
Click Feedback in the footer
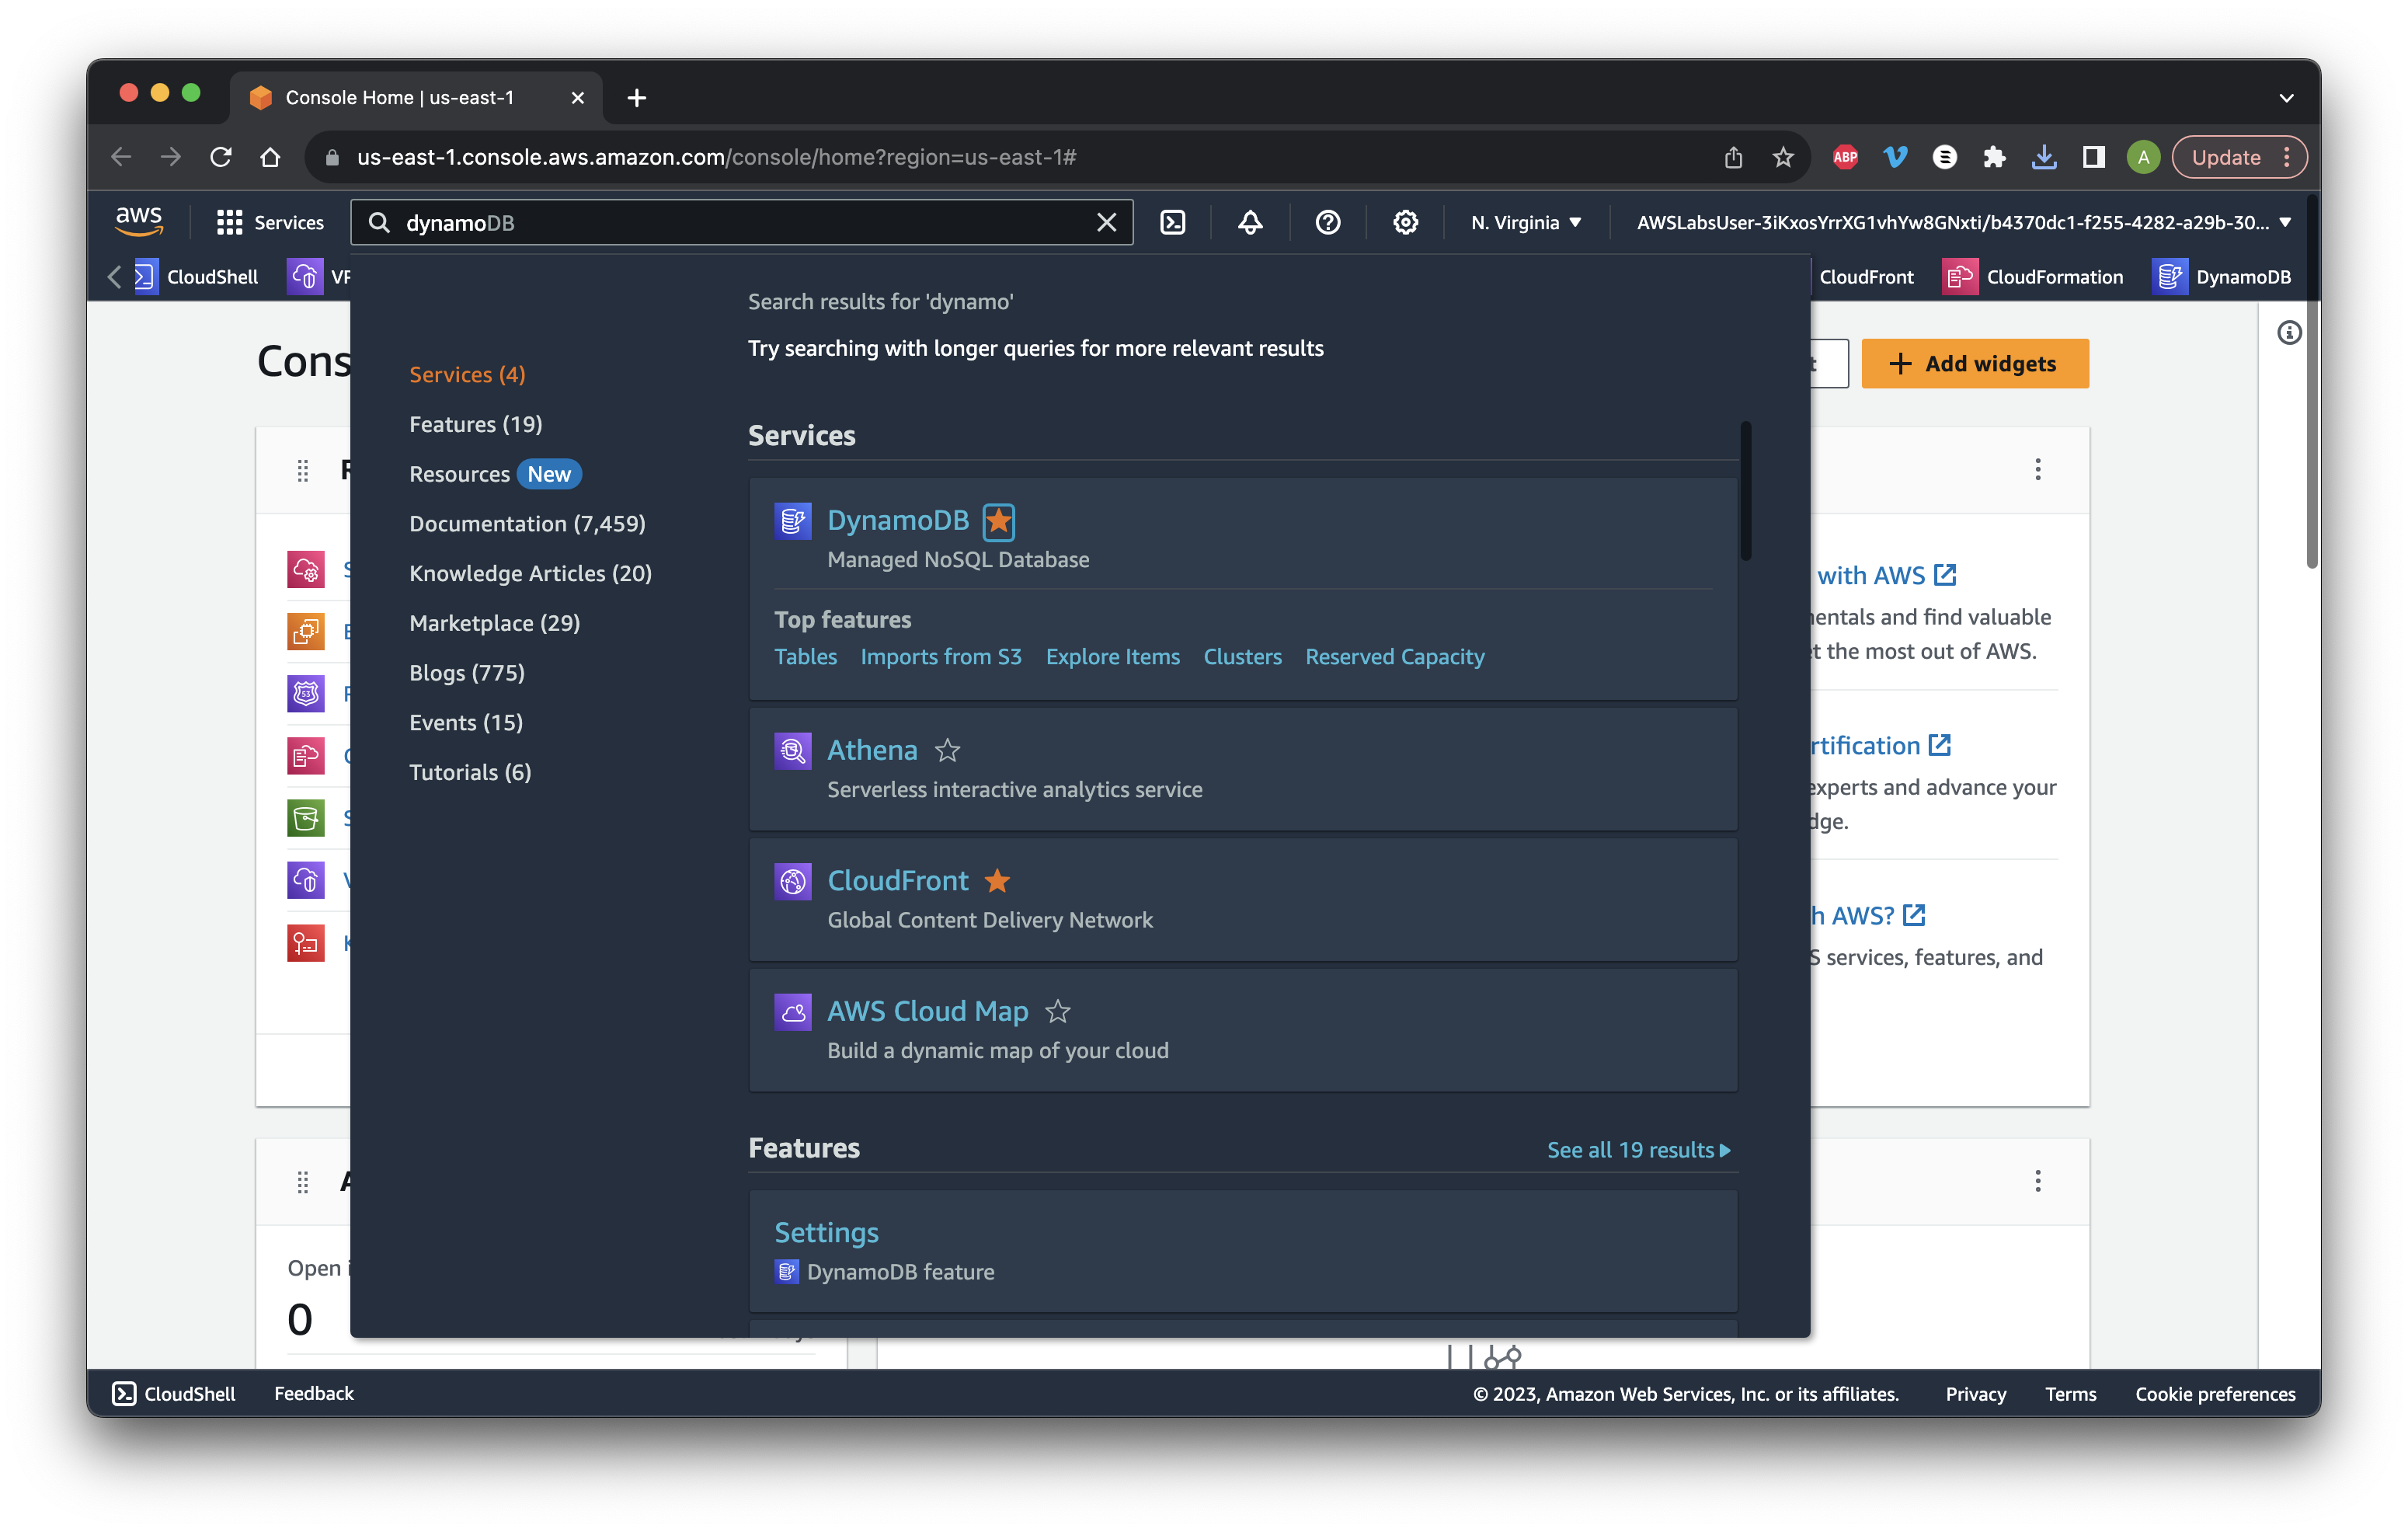point(313,1393)
